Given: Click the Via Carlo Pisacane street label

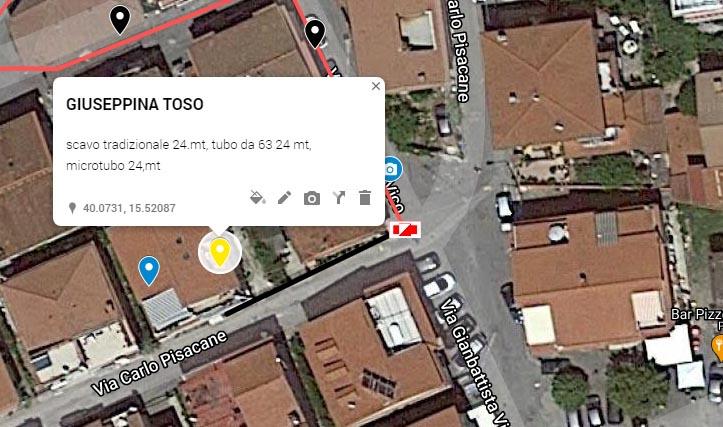Looking at the screenshot, I should point(160,363).
